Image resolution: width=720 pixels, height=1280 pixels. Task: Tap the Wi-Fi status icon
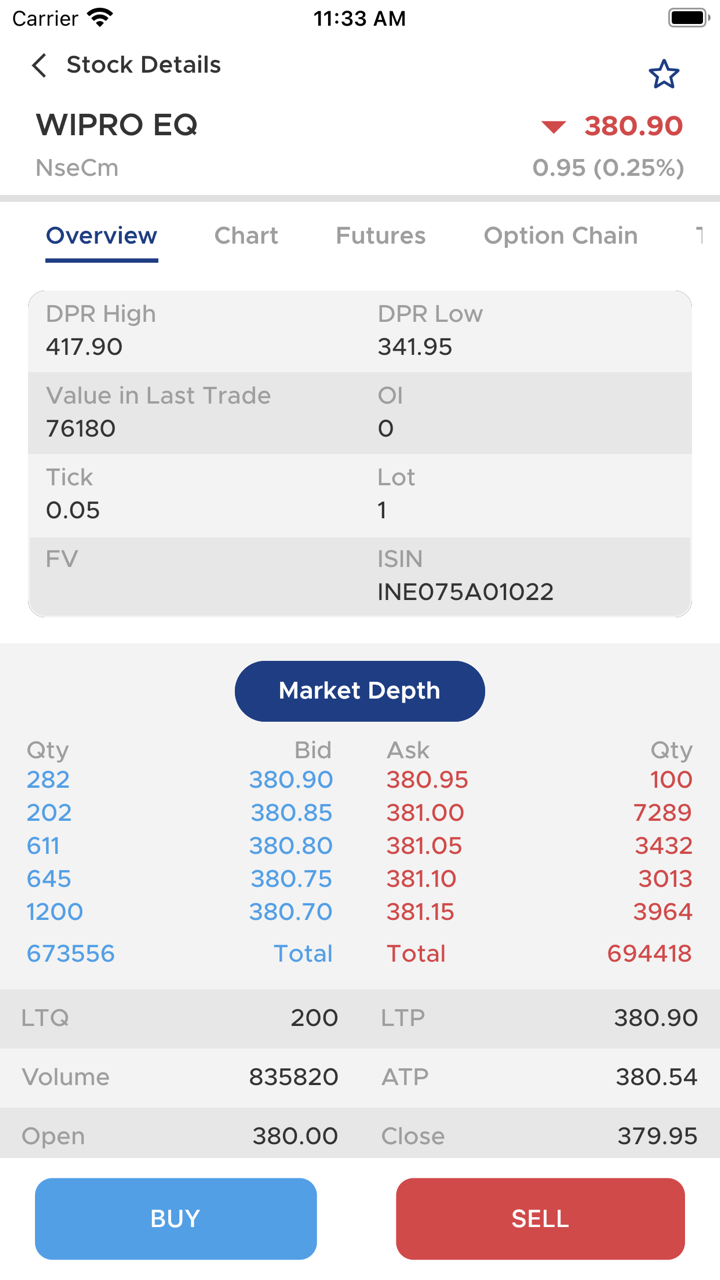point(100,18)
